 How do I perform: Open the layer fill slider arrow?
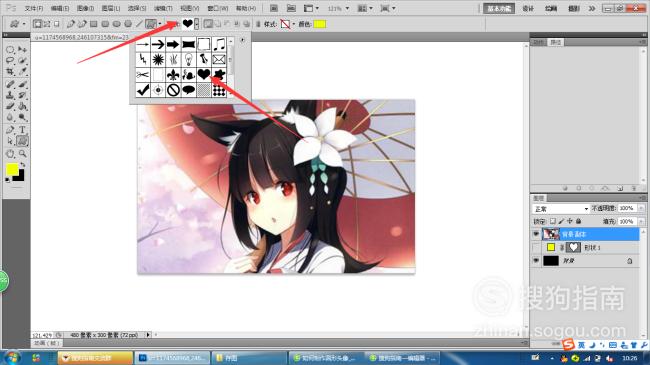pos(641,221)
